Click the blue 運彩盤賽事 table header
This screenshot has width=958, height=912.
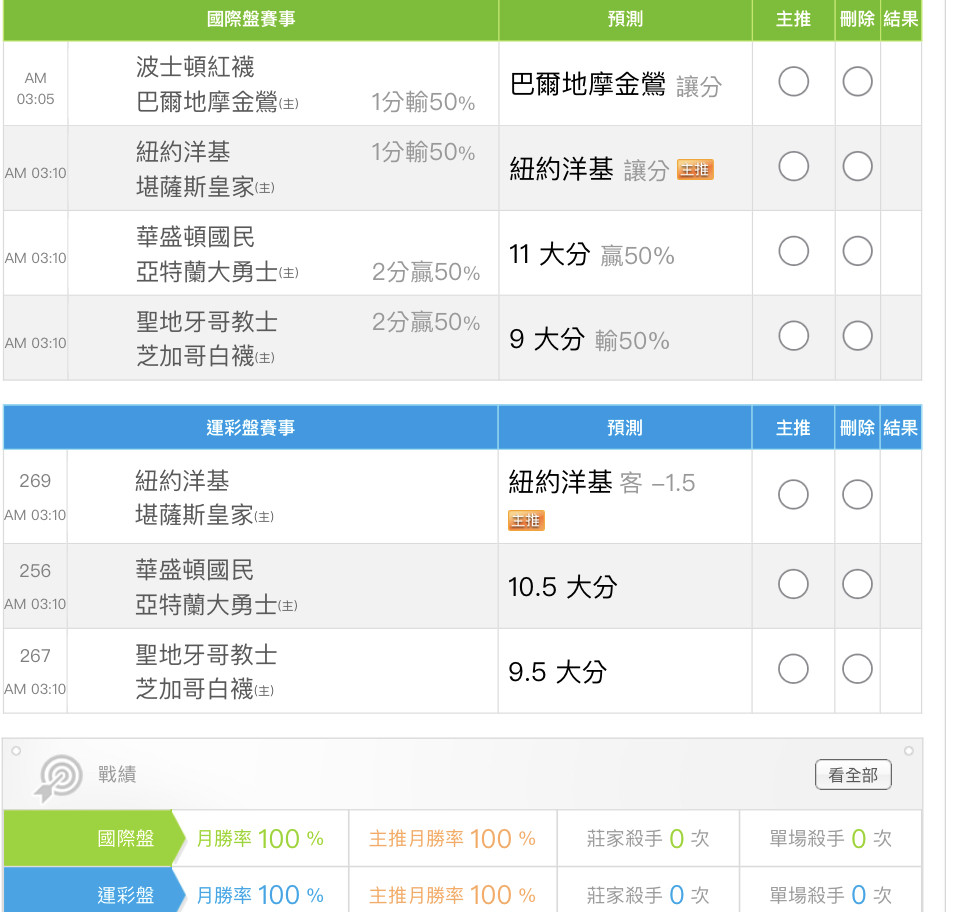coord(250,428)
